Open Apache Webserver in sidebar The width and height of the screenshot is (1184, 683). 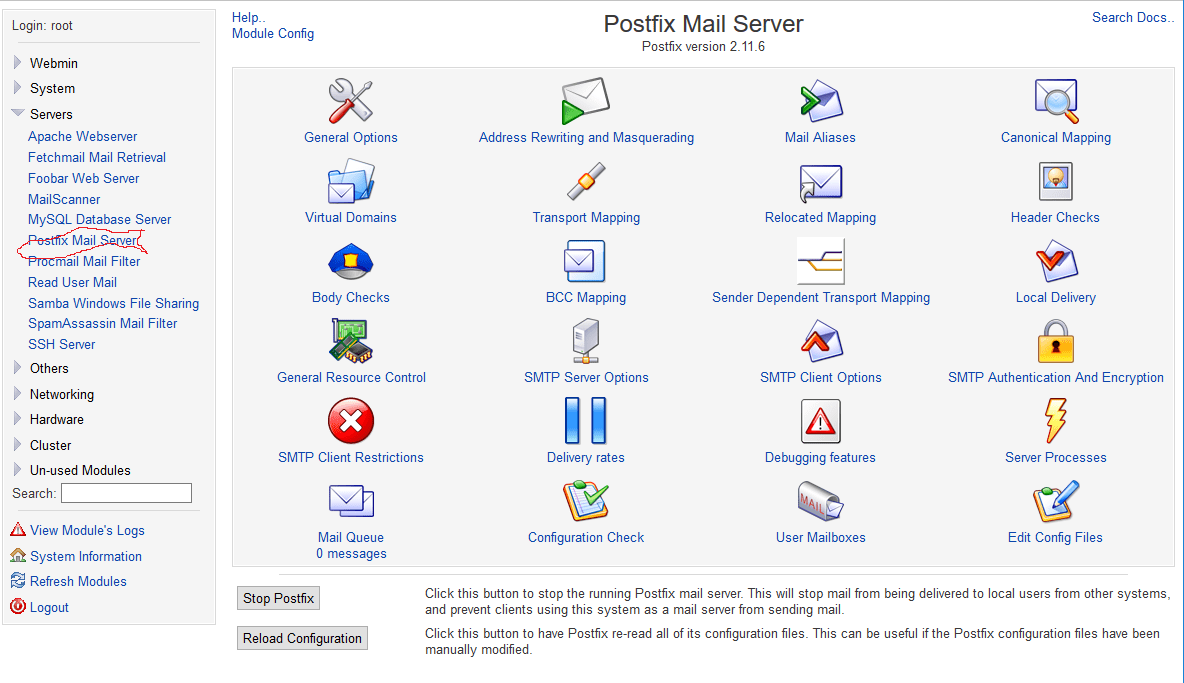82,137
